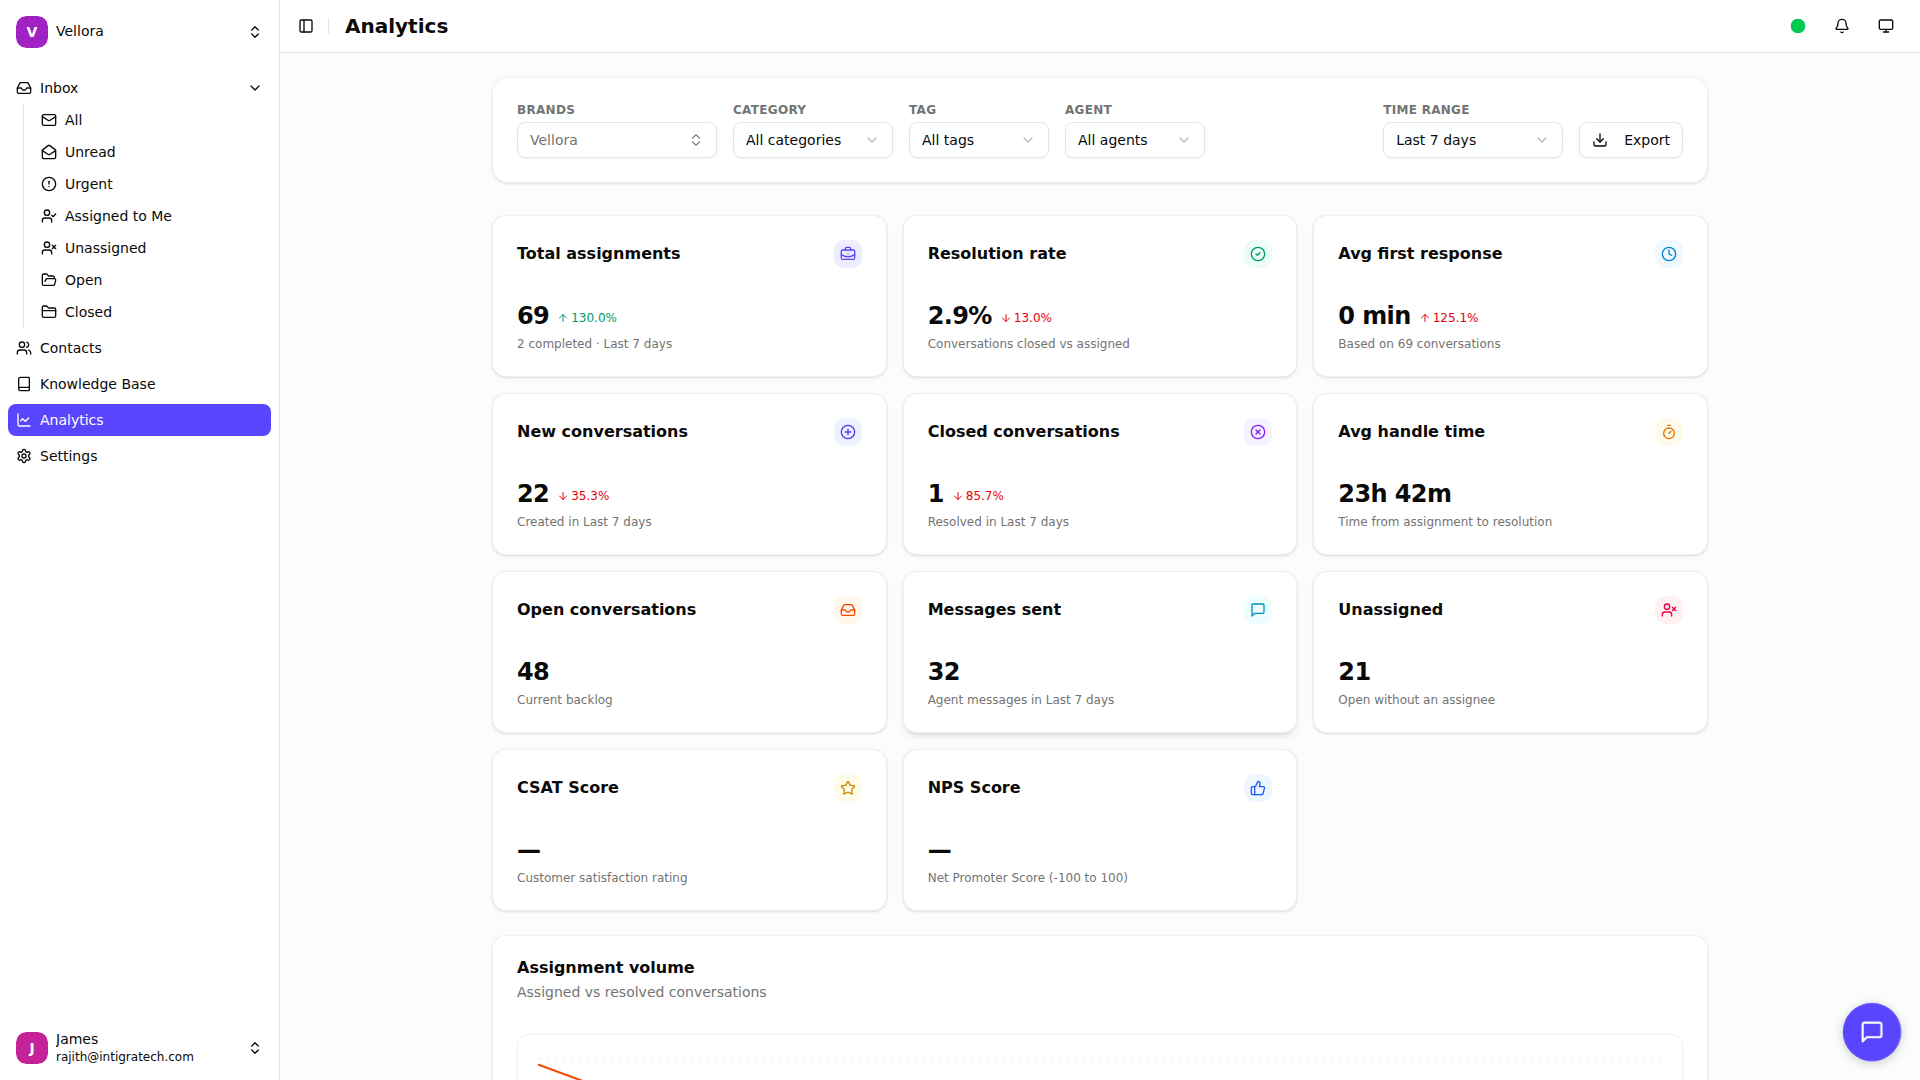Click Net Promoter Score description text
1920x1080 pixels.
pyautogui.click(x=1027, y=878)
